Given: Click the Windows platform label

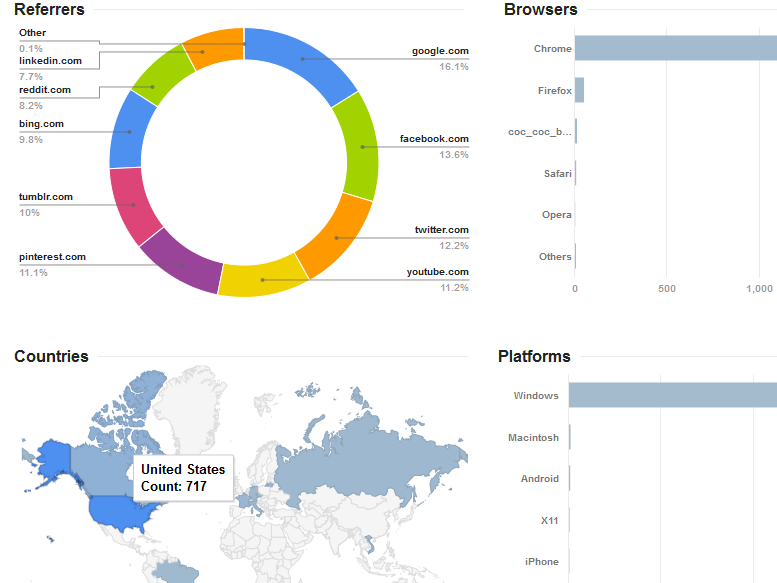Looking at the screenshot, I should (x=536, y=396).
